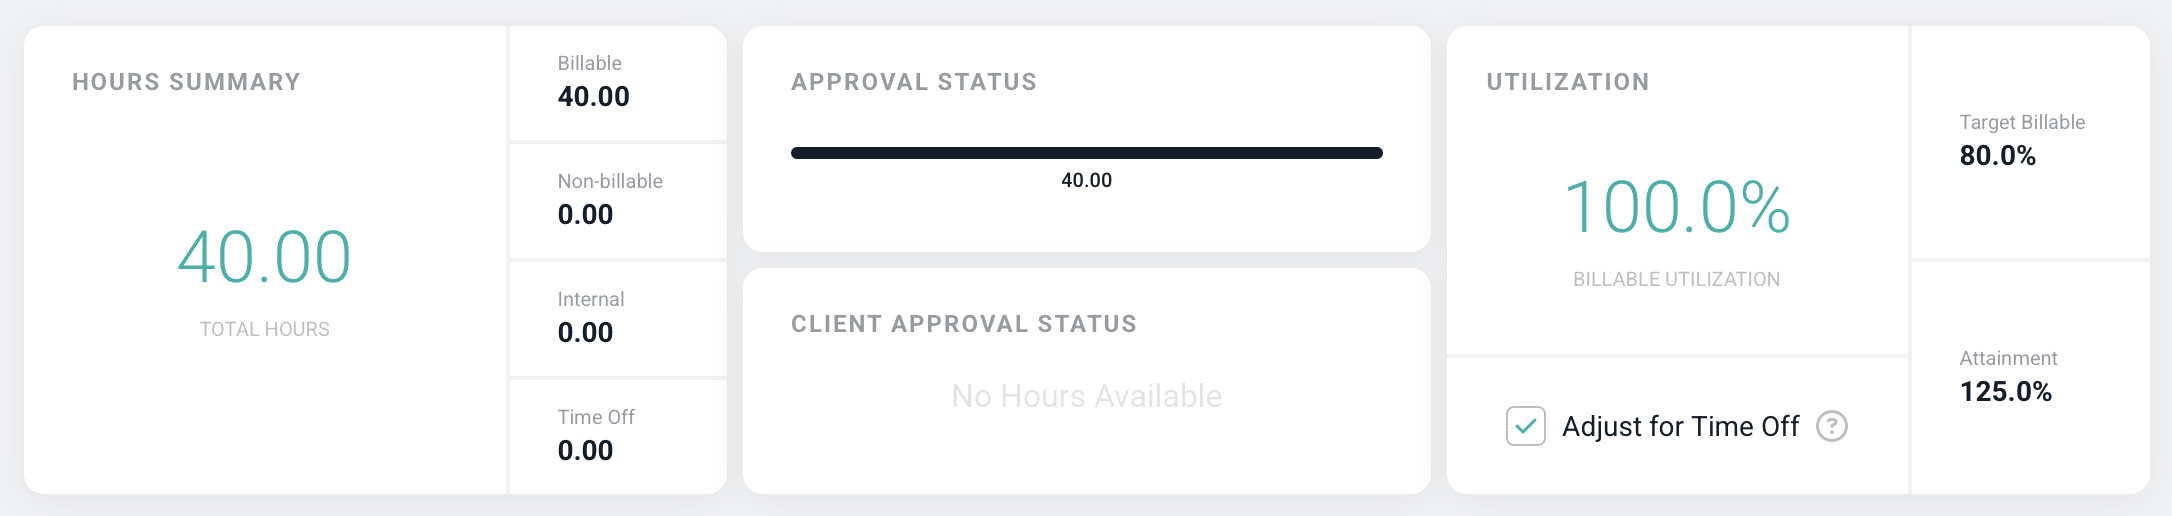Screen dimensions: 2172x516
Task: Select the Target Billable 80.0% tile
Action: [2030, 142]
